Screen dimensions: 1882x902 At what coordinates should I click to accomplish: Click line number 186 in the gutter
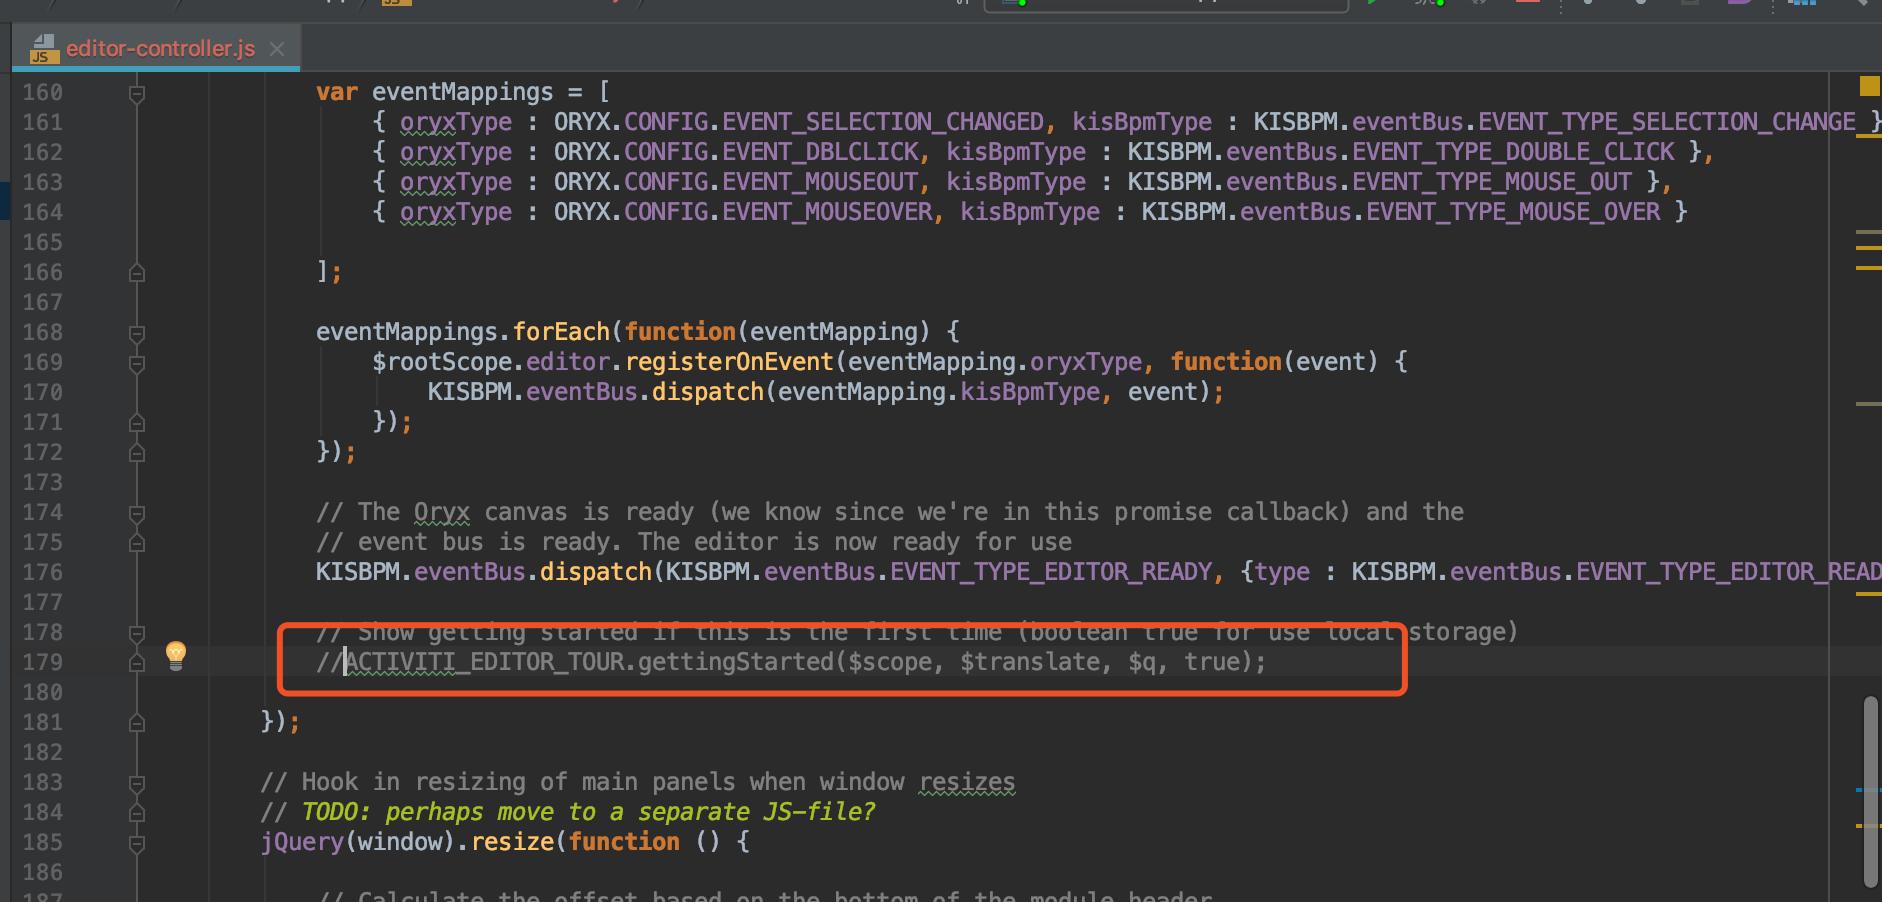click(43, 872)
